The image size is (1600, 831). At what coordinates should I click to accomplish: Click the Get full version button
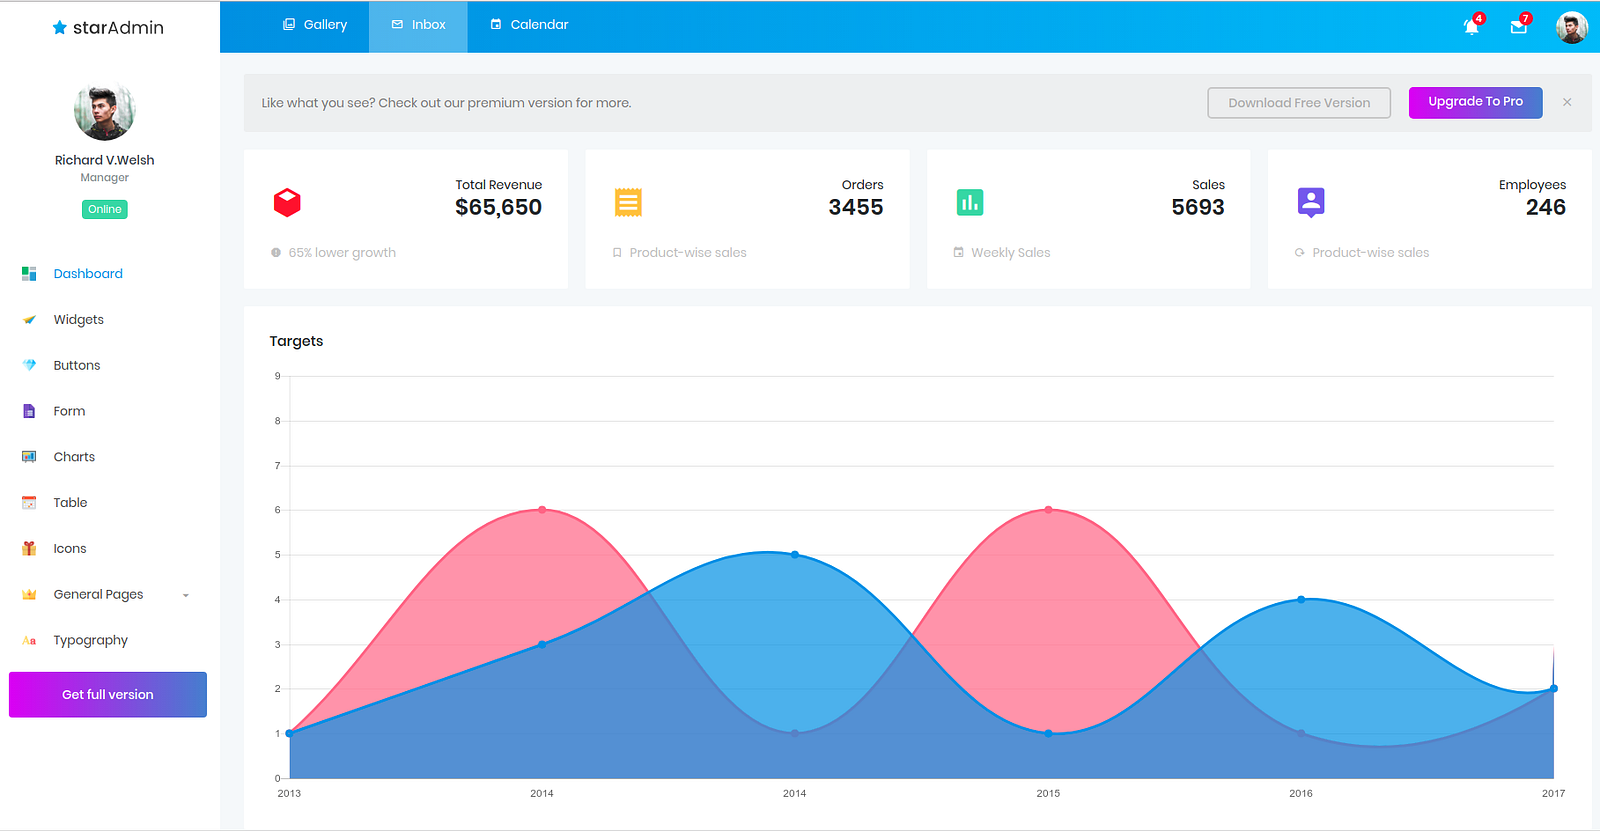point(108,695)
